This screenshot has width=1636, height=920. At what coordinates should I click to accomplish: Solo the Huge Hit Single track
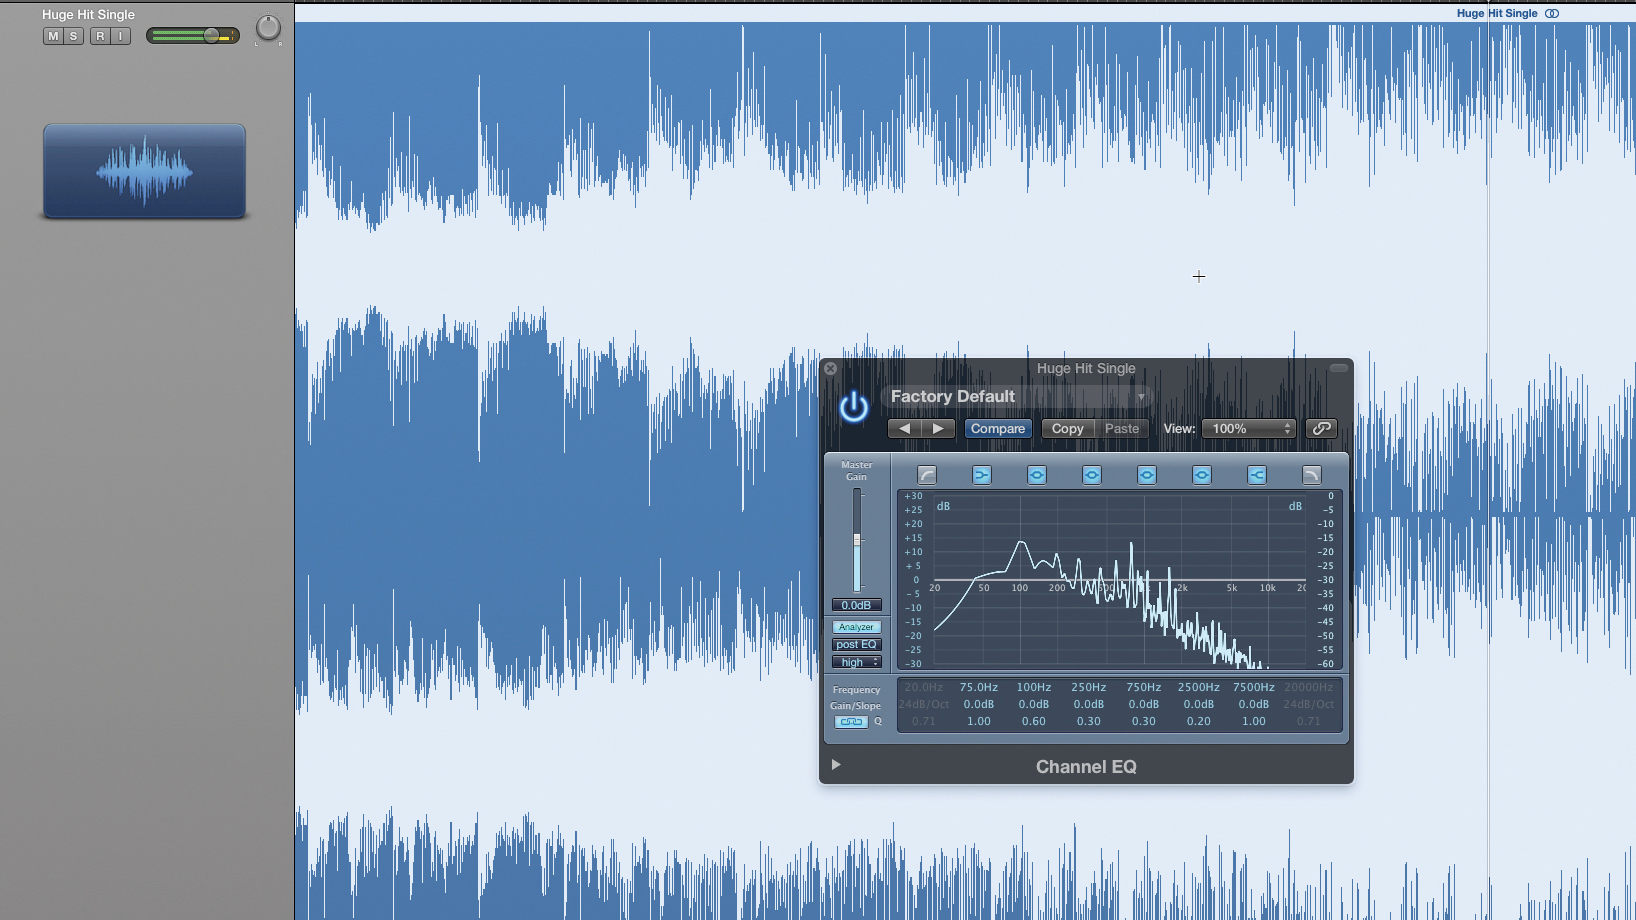coord(74,36)
